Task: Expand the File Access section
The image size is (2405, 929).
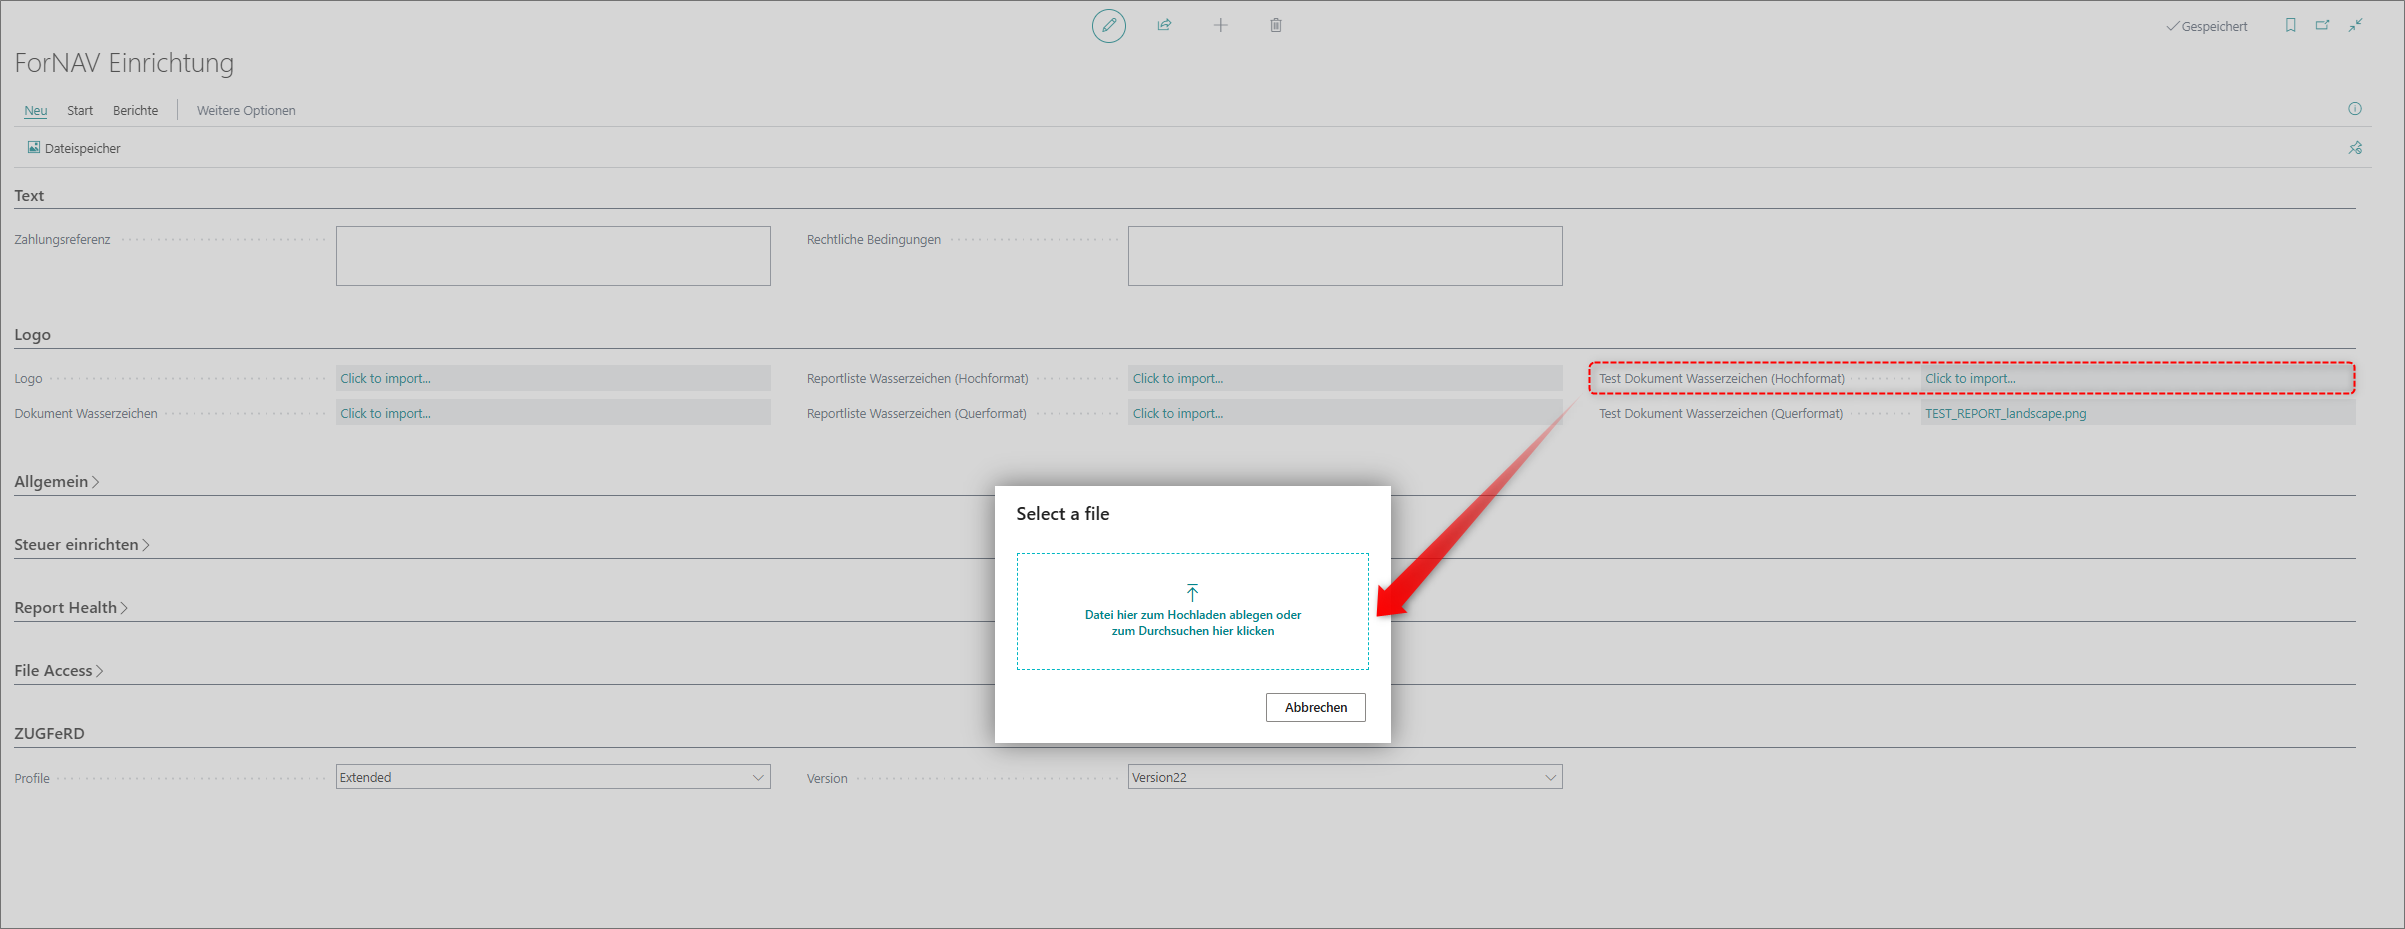Action: pos(58,671)
